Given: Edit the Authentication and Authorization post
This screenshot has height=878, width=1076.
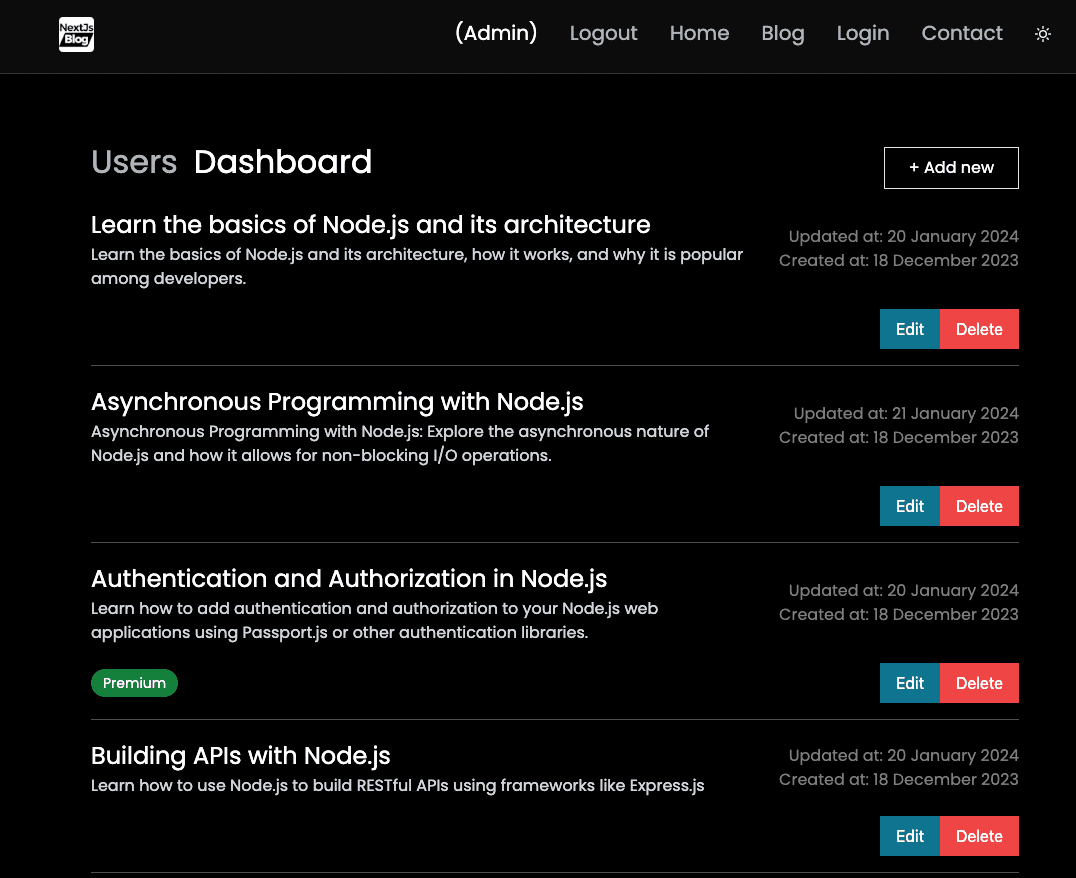Looking at the screenshot, I should (909, 683).
